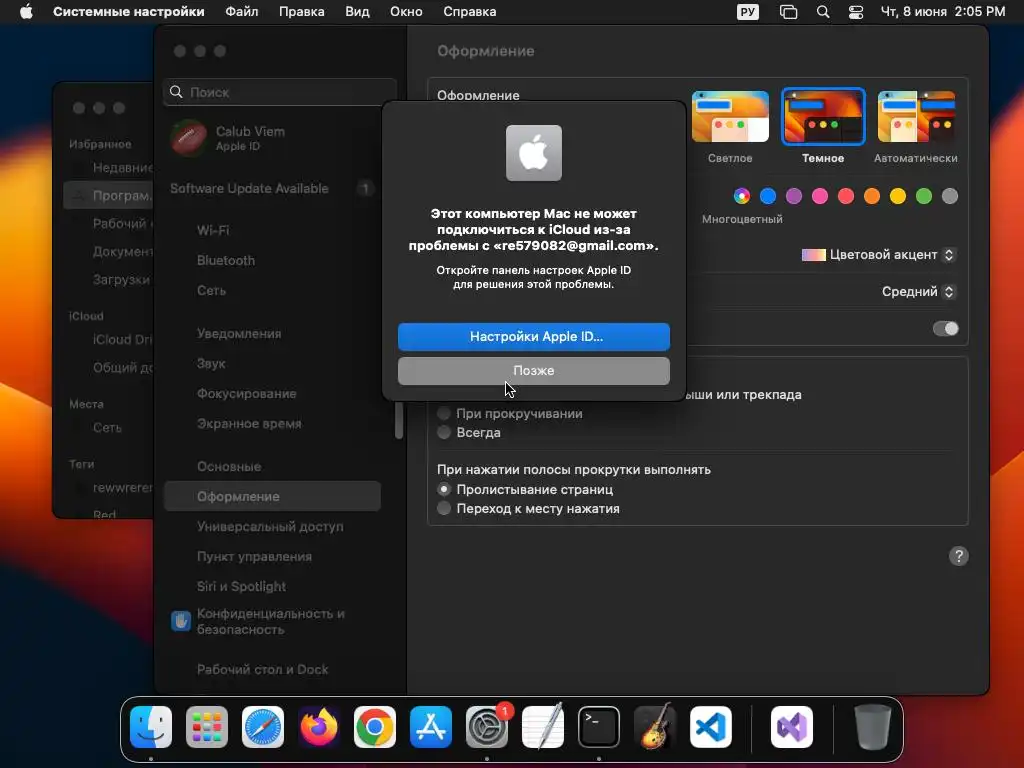Select the 'Светлое' appearance thumbnail
The height and width of the screenshot is (768, 1024).
point(730,116)
